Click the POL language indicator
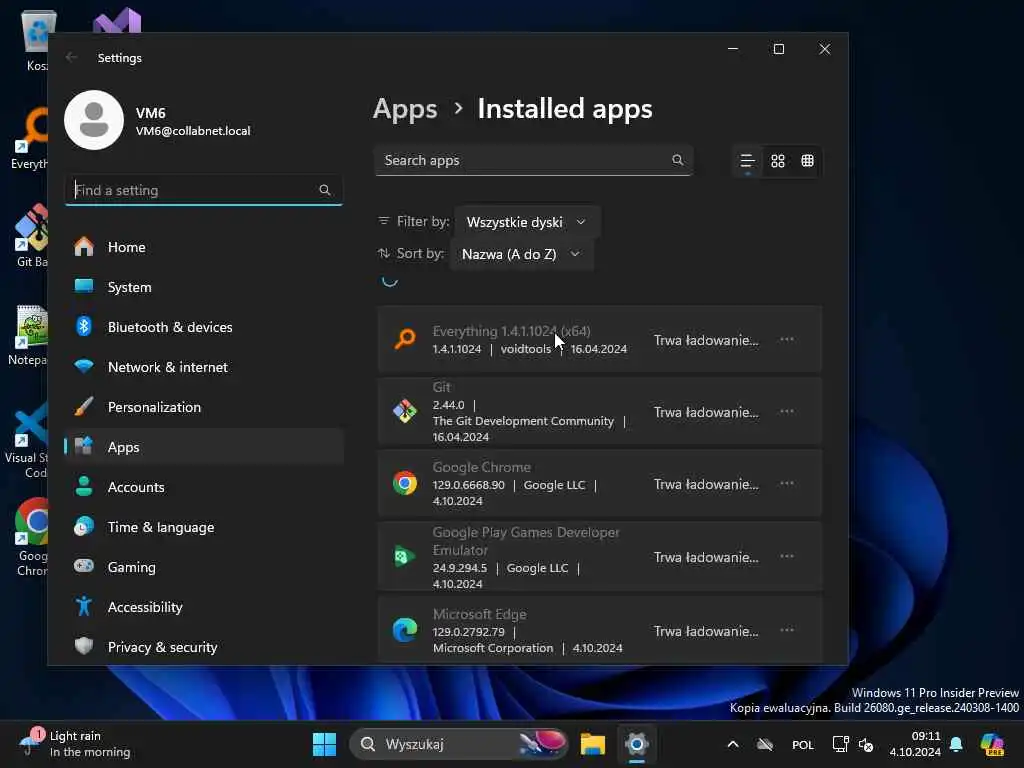Screen dimensions: 1024x768 coord(803,745)
